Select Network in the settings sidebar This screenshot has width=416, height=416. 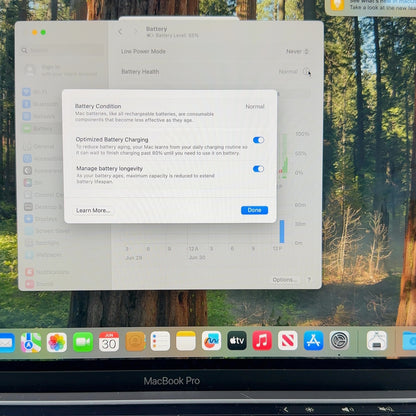(x=39, y=116)
